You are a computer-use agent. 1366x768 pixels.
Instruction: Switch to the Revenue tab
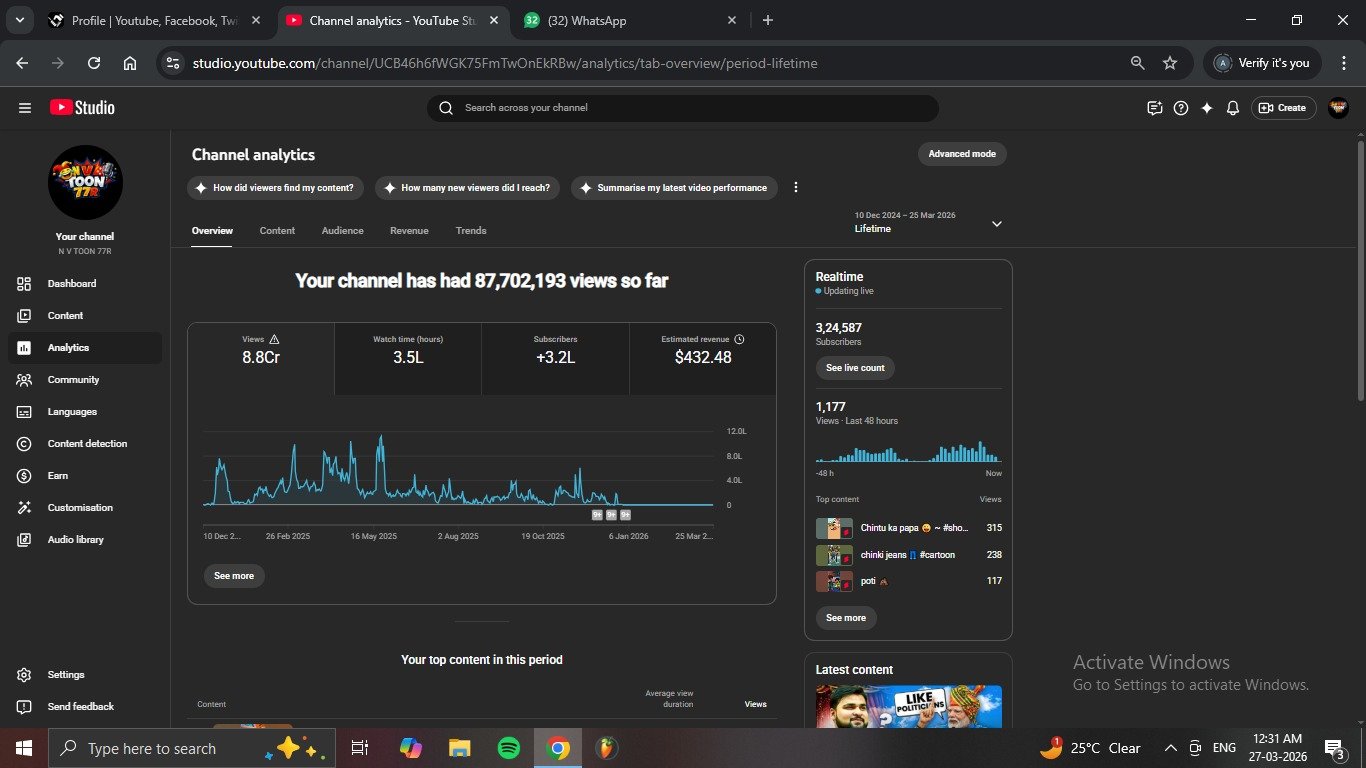[409, 231]
